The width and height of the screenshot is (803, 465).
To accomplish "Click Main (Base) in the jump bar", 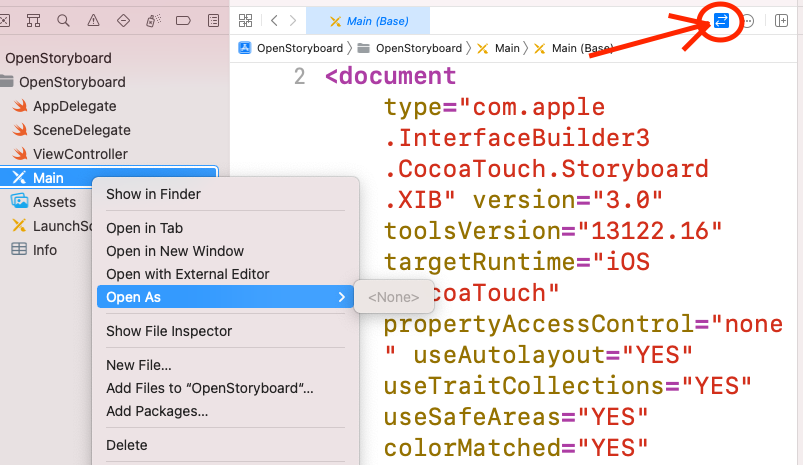I will coord(574,48).
